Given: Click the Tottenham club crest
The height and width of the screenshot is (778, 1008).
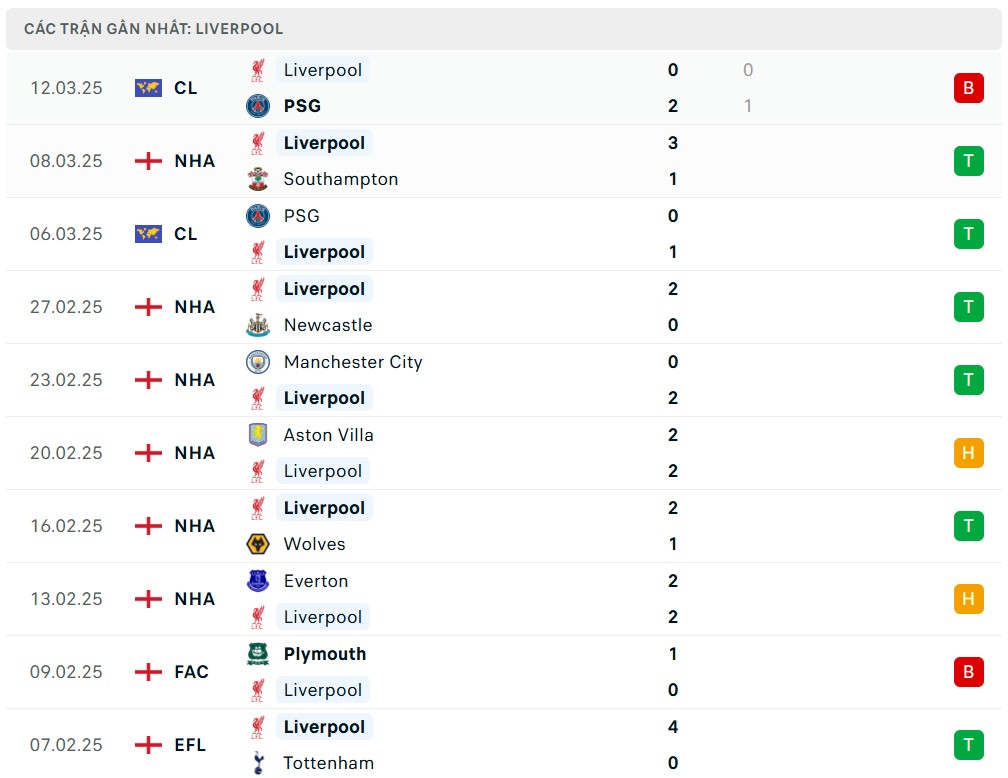Looking at the screenshot, I should [258, 763].
